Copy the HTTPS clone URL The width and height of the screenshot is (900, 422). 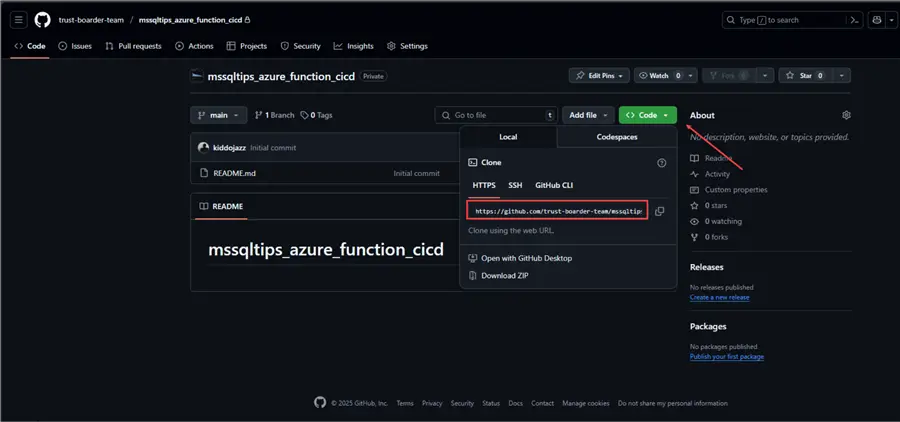660,211
